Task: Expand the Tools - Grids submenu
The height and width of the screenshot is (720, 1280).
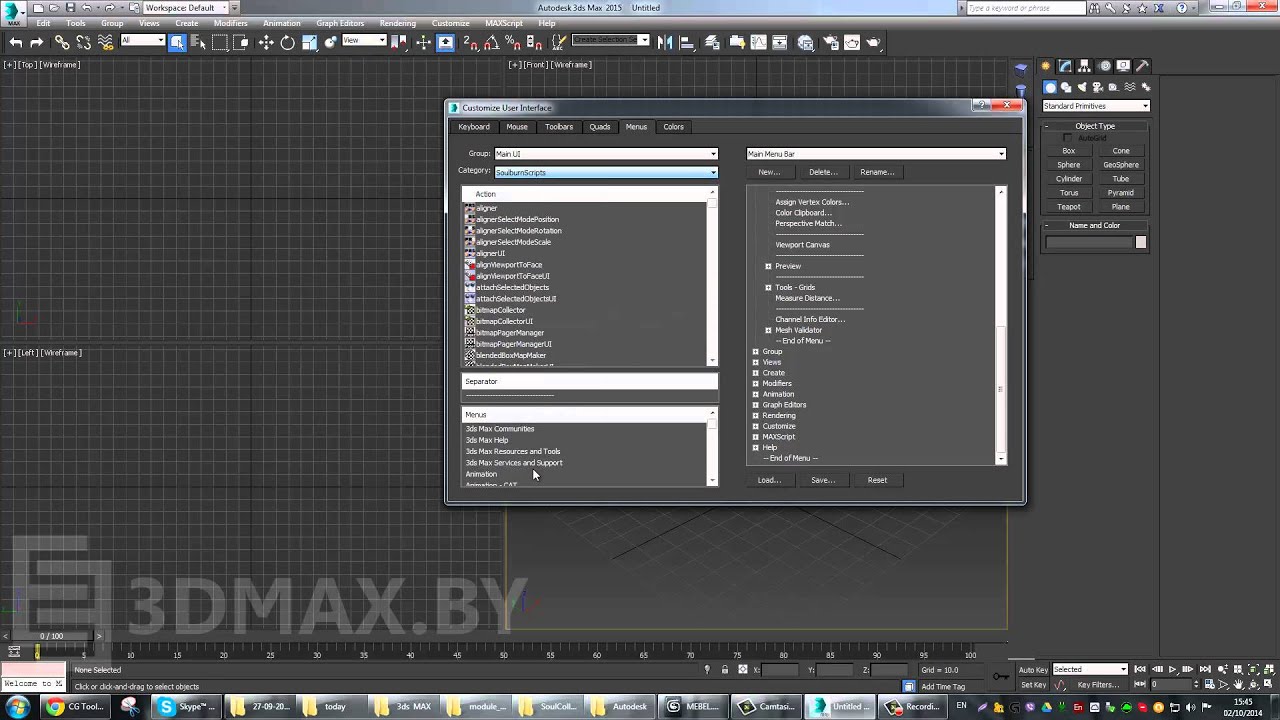Action: point(768,287)
